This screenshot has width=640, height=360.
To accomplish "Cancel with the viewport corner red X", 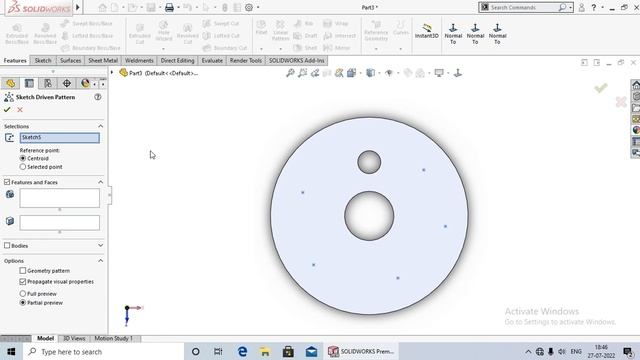I will pyautogui.click(x=621, y=102).
